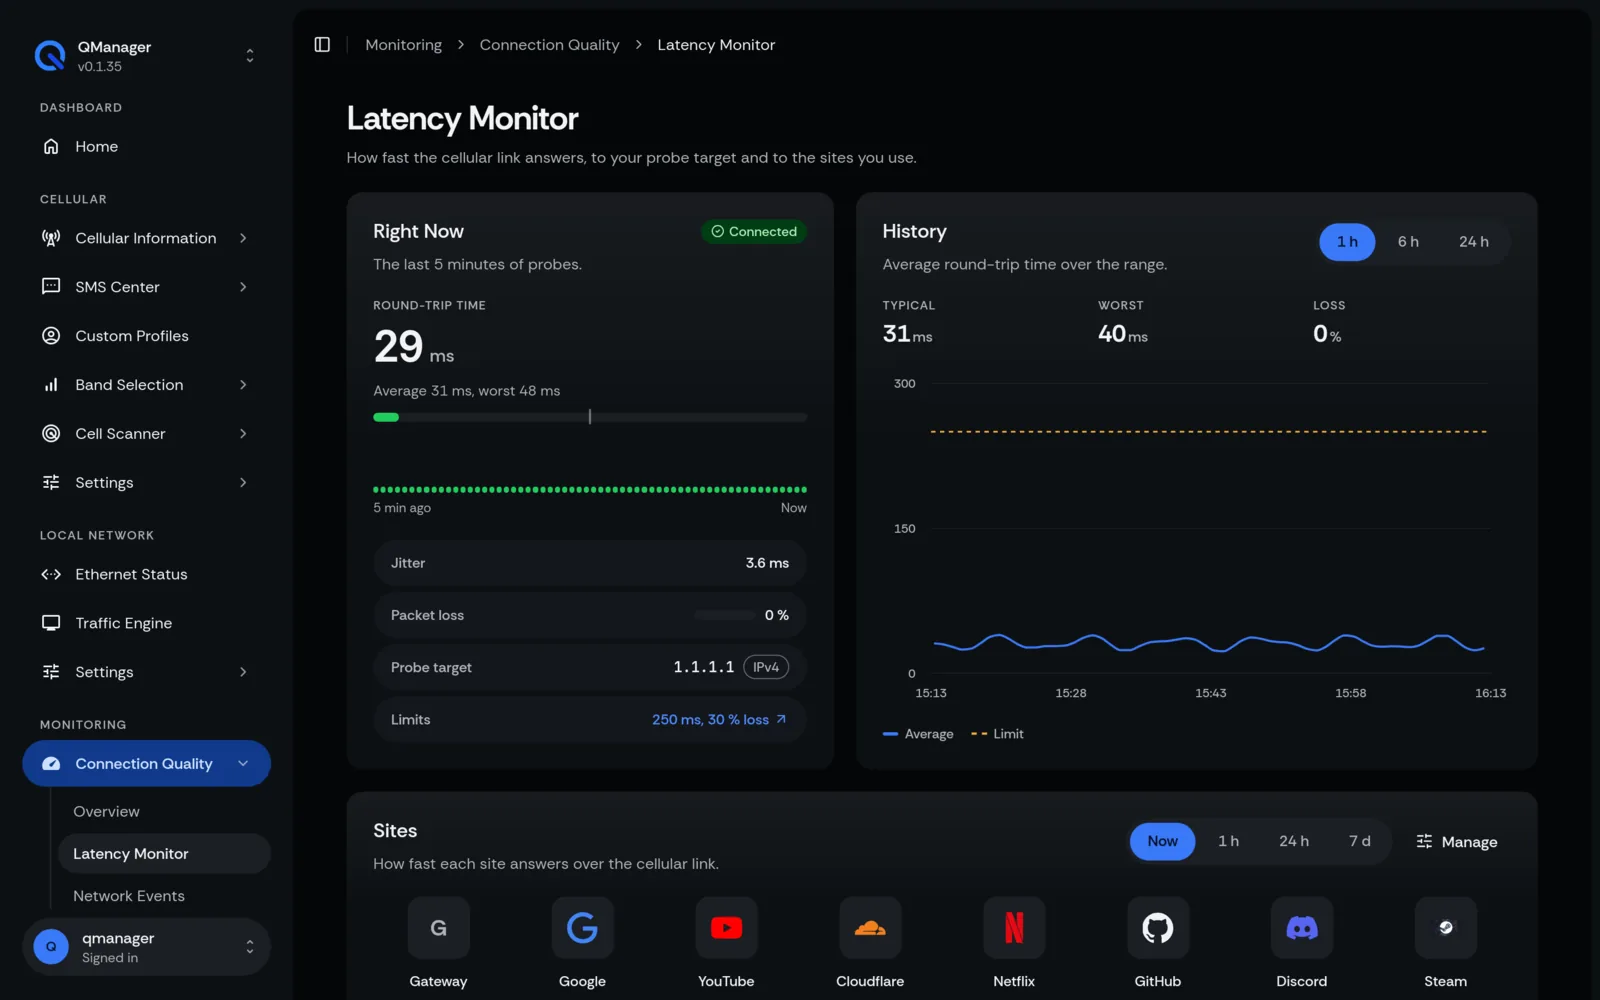Click the Packet loss bar indicator

click(724, 616)
